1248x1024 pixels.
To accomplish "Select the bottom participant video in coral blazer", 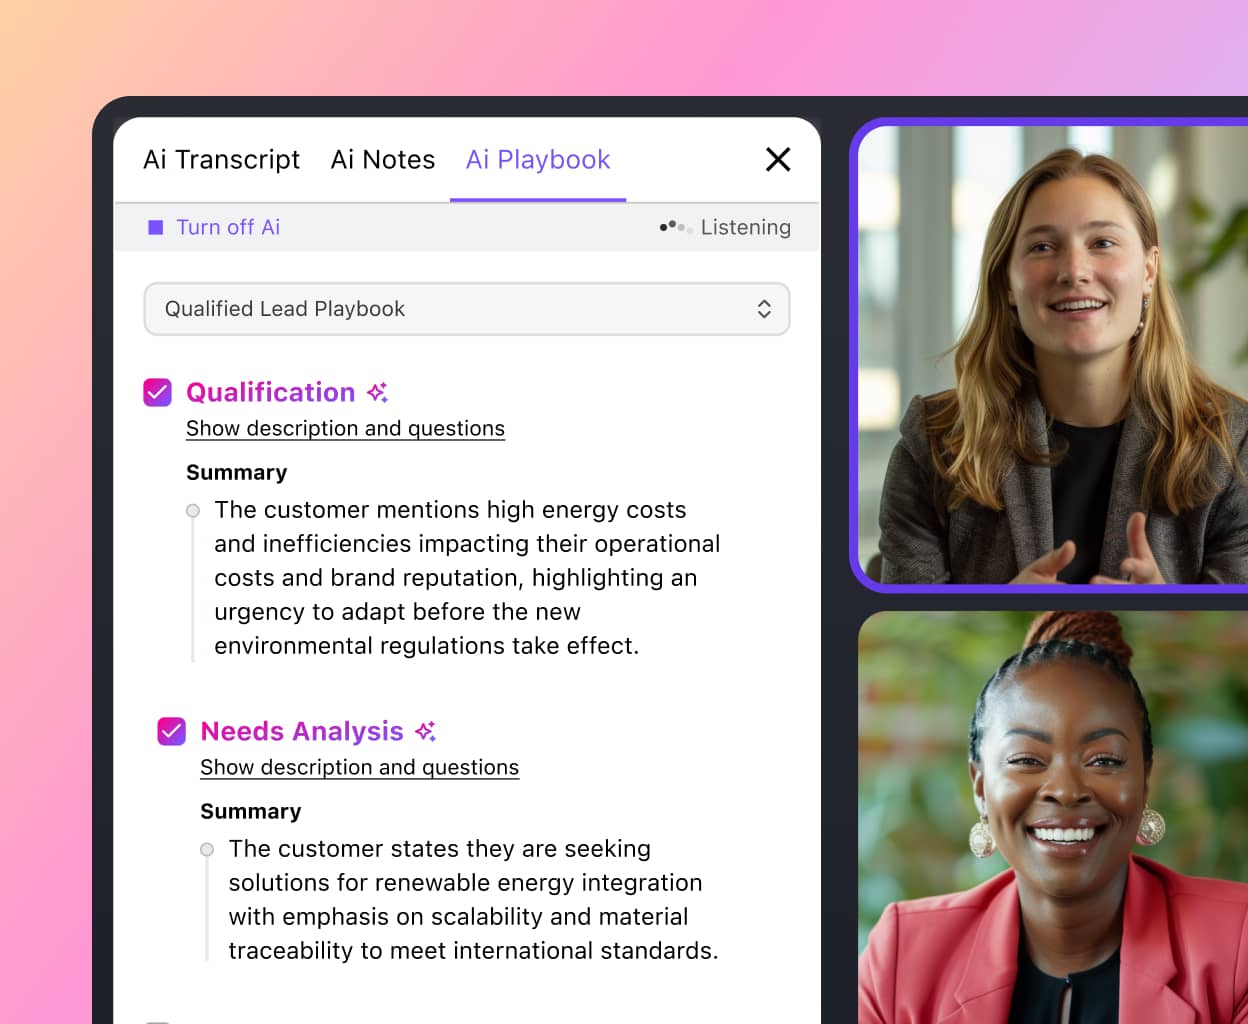I will point(1052,818).
